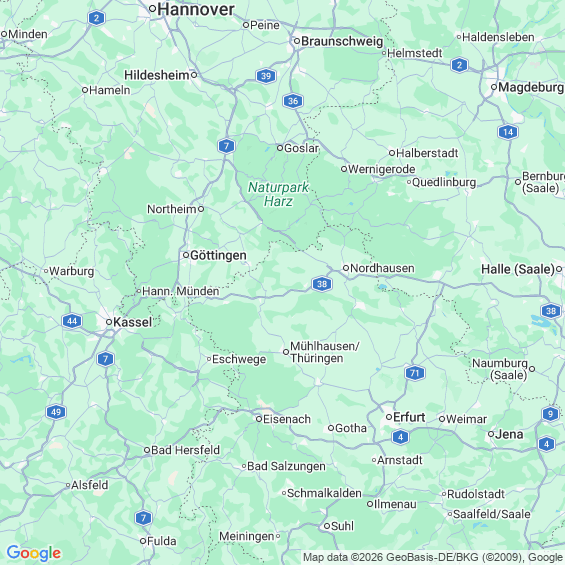Select the Hannover city label

click(x=196, y=9)
